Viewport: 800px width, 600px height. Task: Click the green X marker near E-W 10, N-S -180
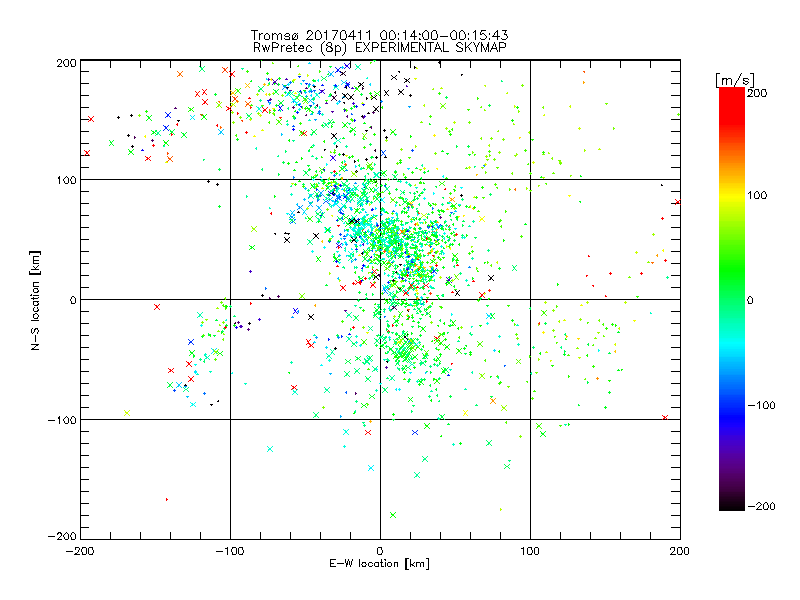coord(393,515)
